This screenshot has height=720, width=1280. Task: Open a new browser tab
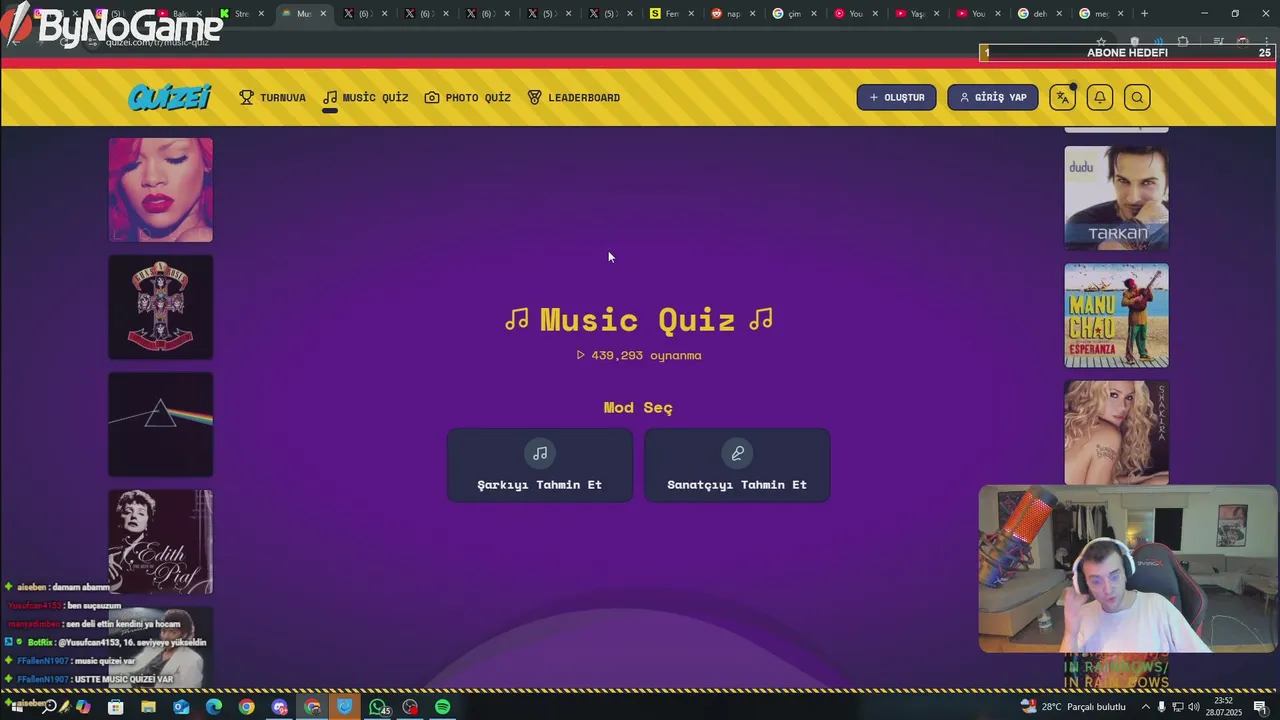tap(1144, 14)
